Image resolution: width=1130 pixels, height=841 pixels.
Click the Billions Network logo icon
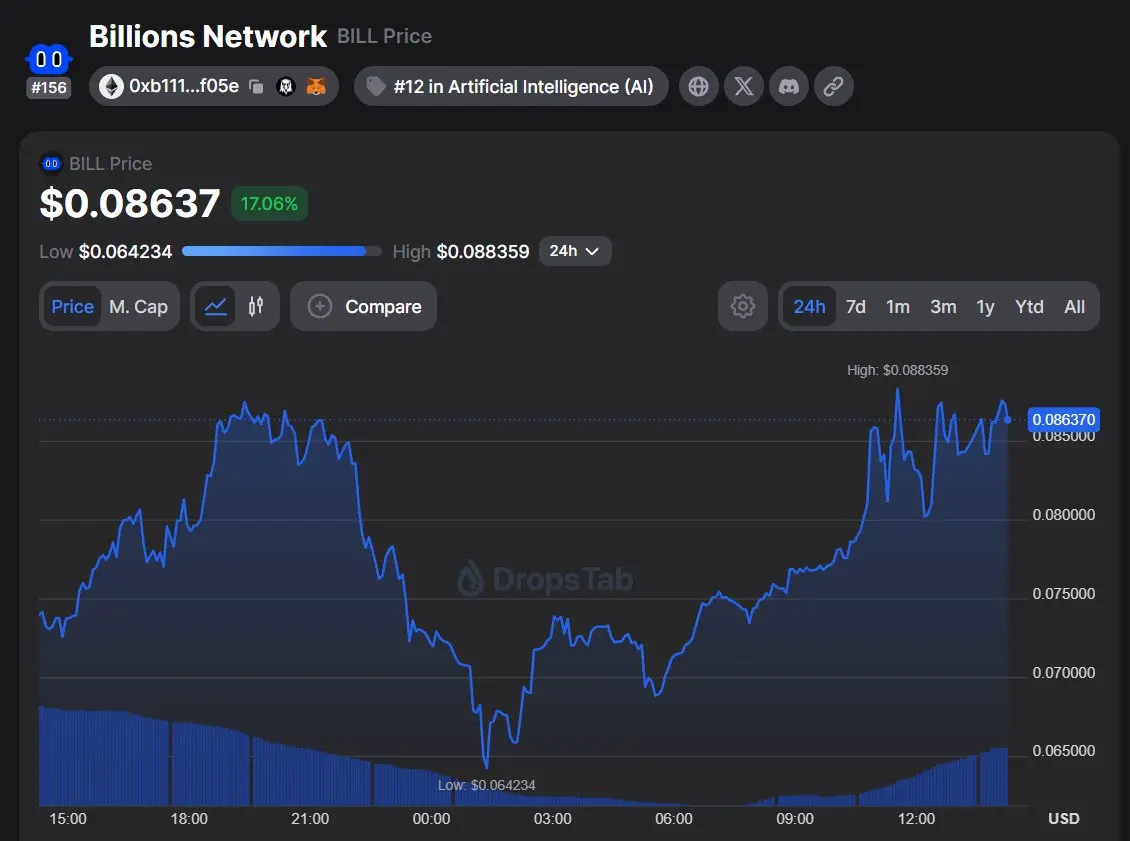(x=48, y=58)
